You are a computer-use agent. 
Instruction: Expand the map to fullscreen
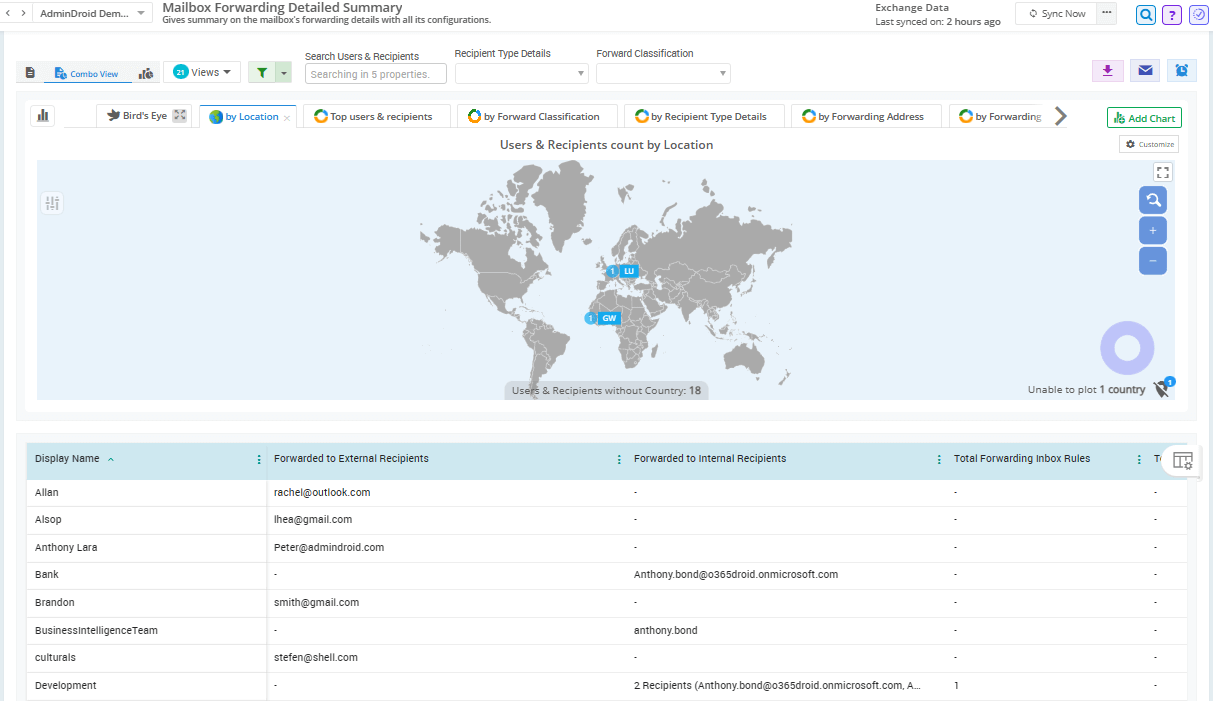pyautogui.click(x=1163, y=171)
